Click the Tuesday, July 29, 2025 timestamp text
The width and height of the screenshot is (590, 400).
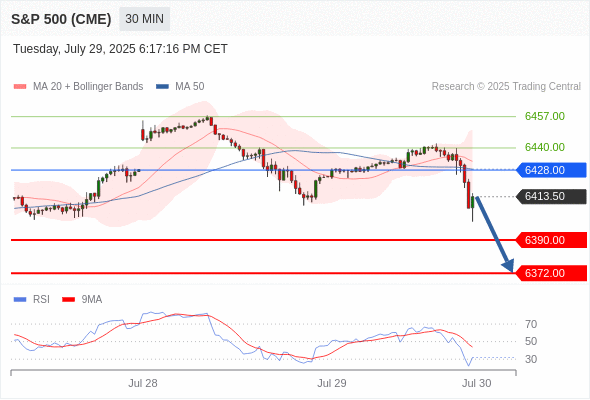120,49
